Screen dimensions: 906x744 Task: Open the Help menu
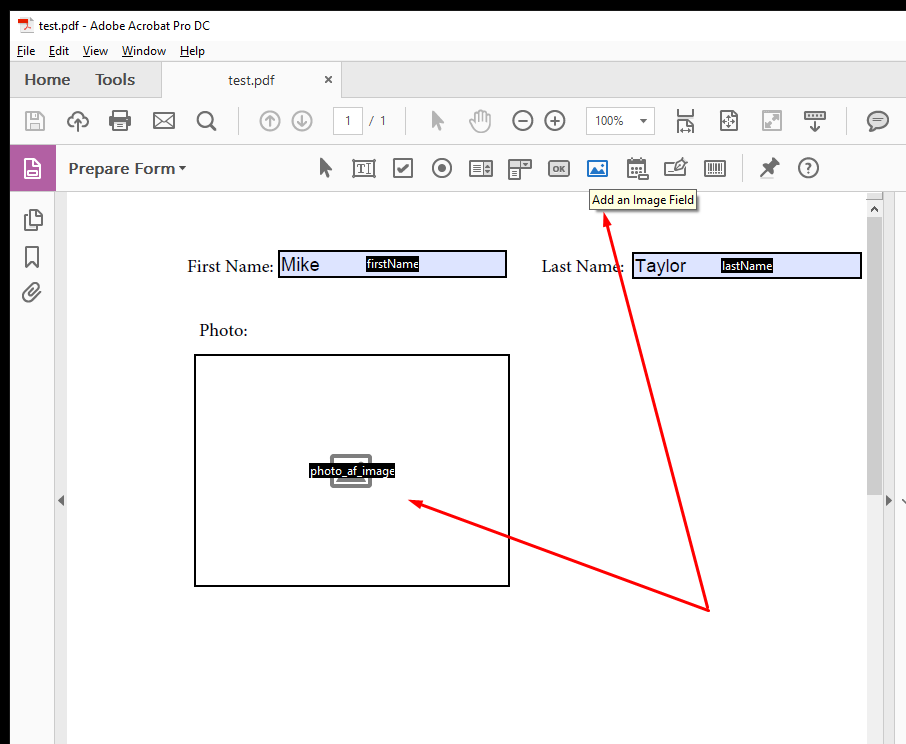192,51
